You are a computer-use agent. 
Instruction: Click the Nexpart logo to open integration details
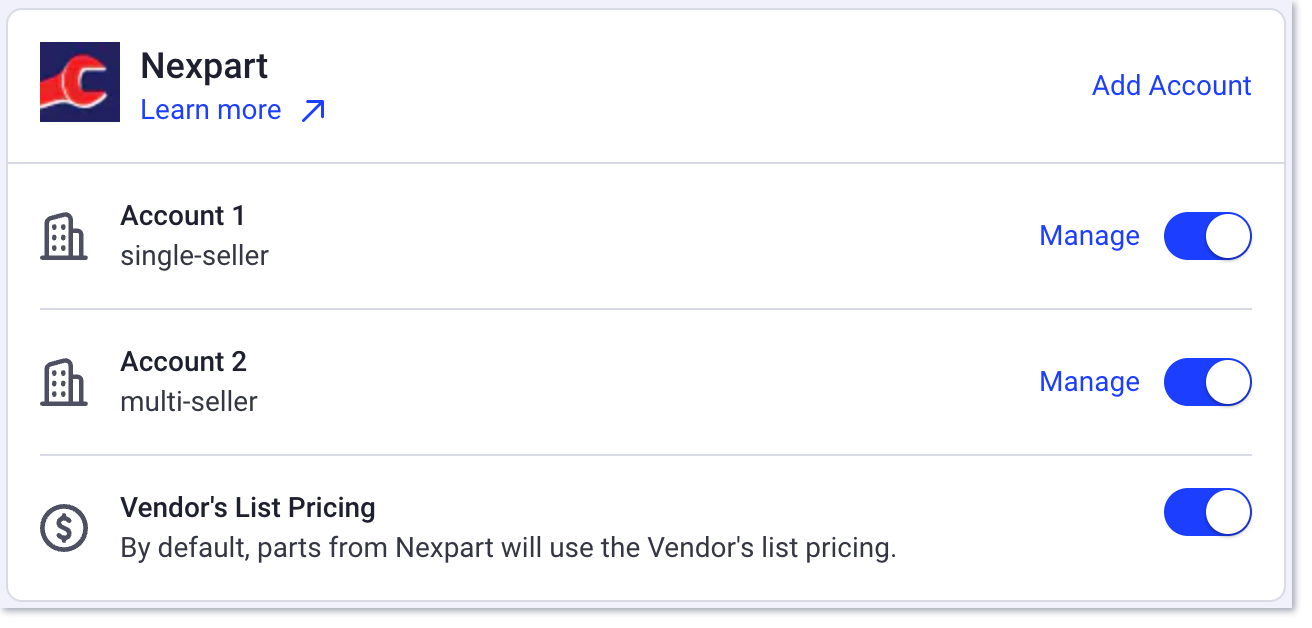pos(79,82)
